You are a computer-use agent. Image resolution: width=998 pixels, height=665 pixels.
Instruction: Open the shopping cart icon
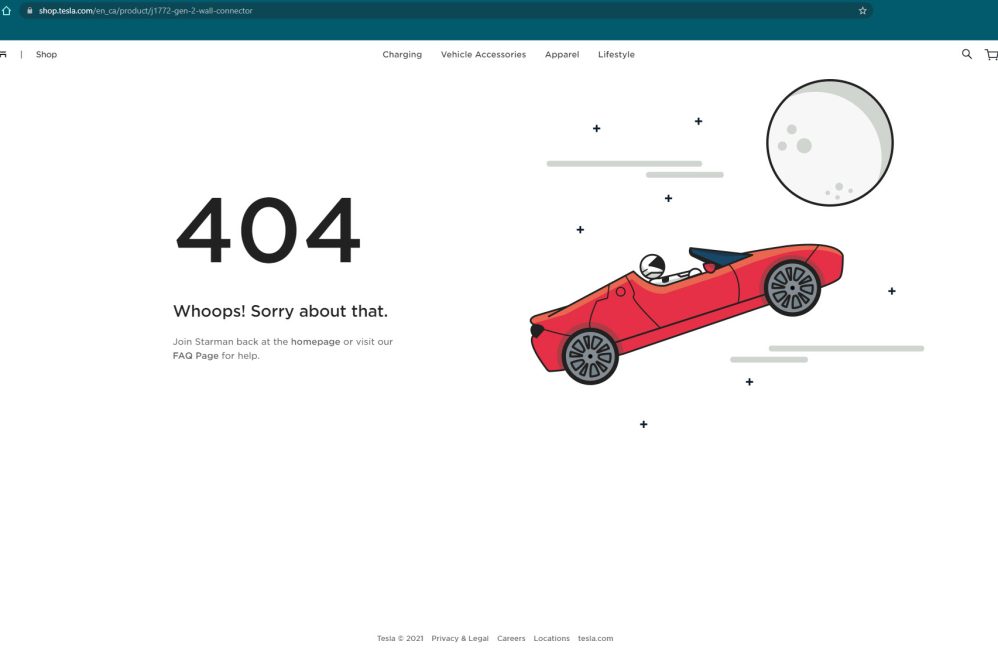990,55
